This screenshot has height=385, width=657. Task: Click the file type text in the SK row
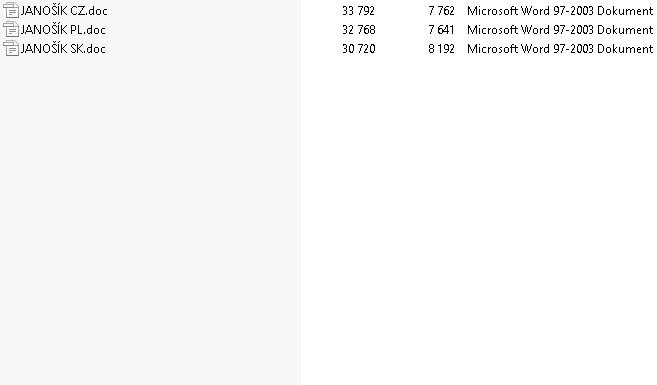coord(560,49)
